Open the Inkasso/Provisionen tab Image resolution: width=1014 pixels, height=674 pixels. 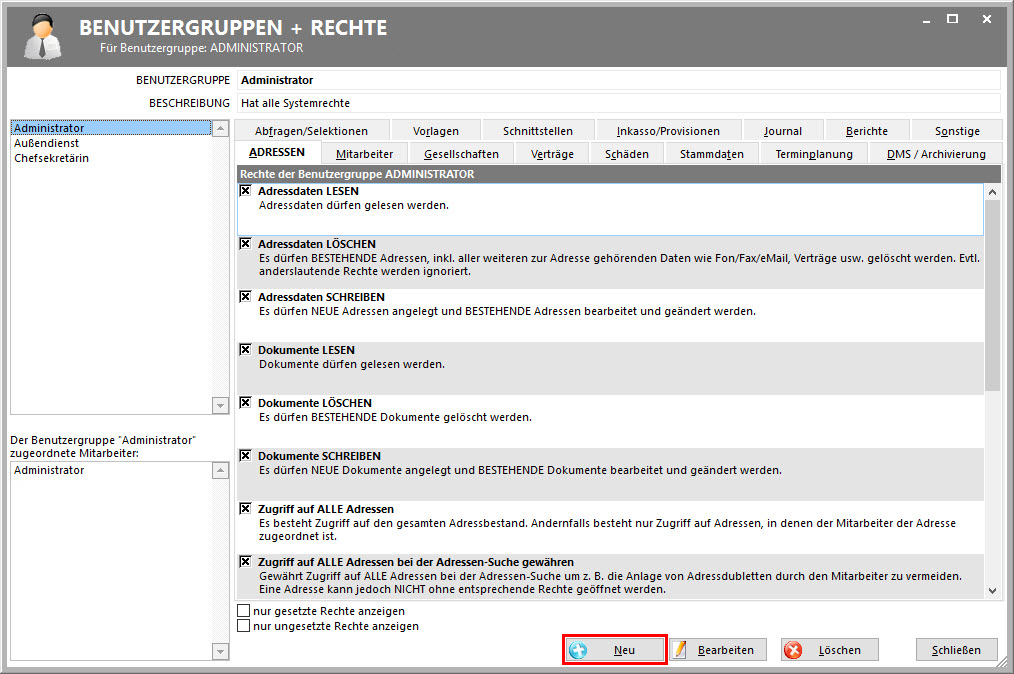click(x=668, y=131)
